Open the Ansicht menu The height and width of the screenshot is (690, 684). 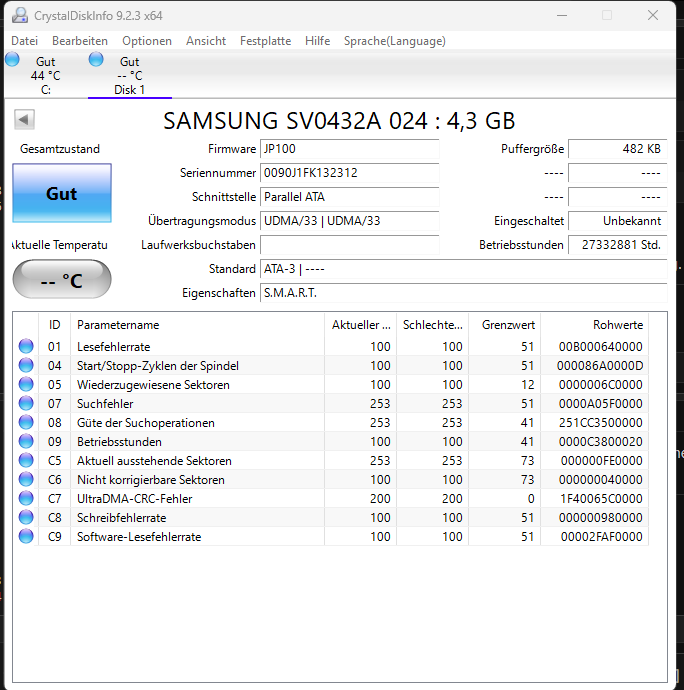point(206,41)
